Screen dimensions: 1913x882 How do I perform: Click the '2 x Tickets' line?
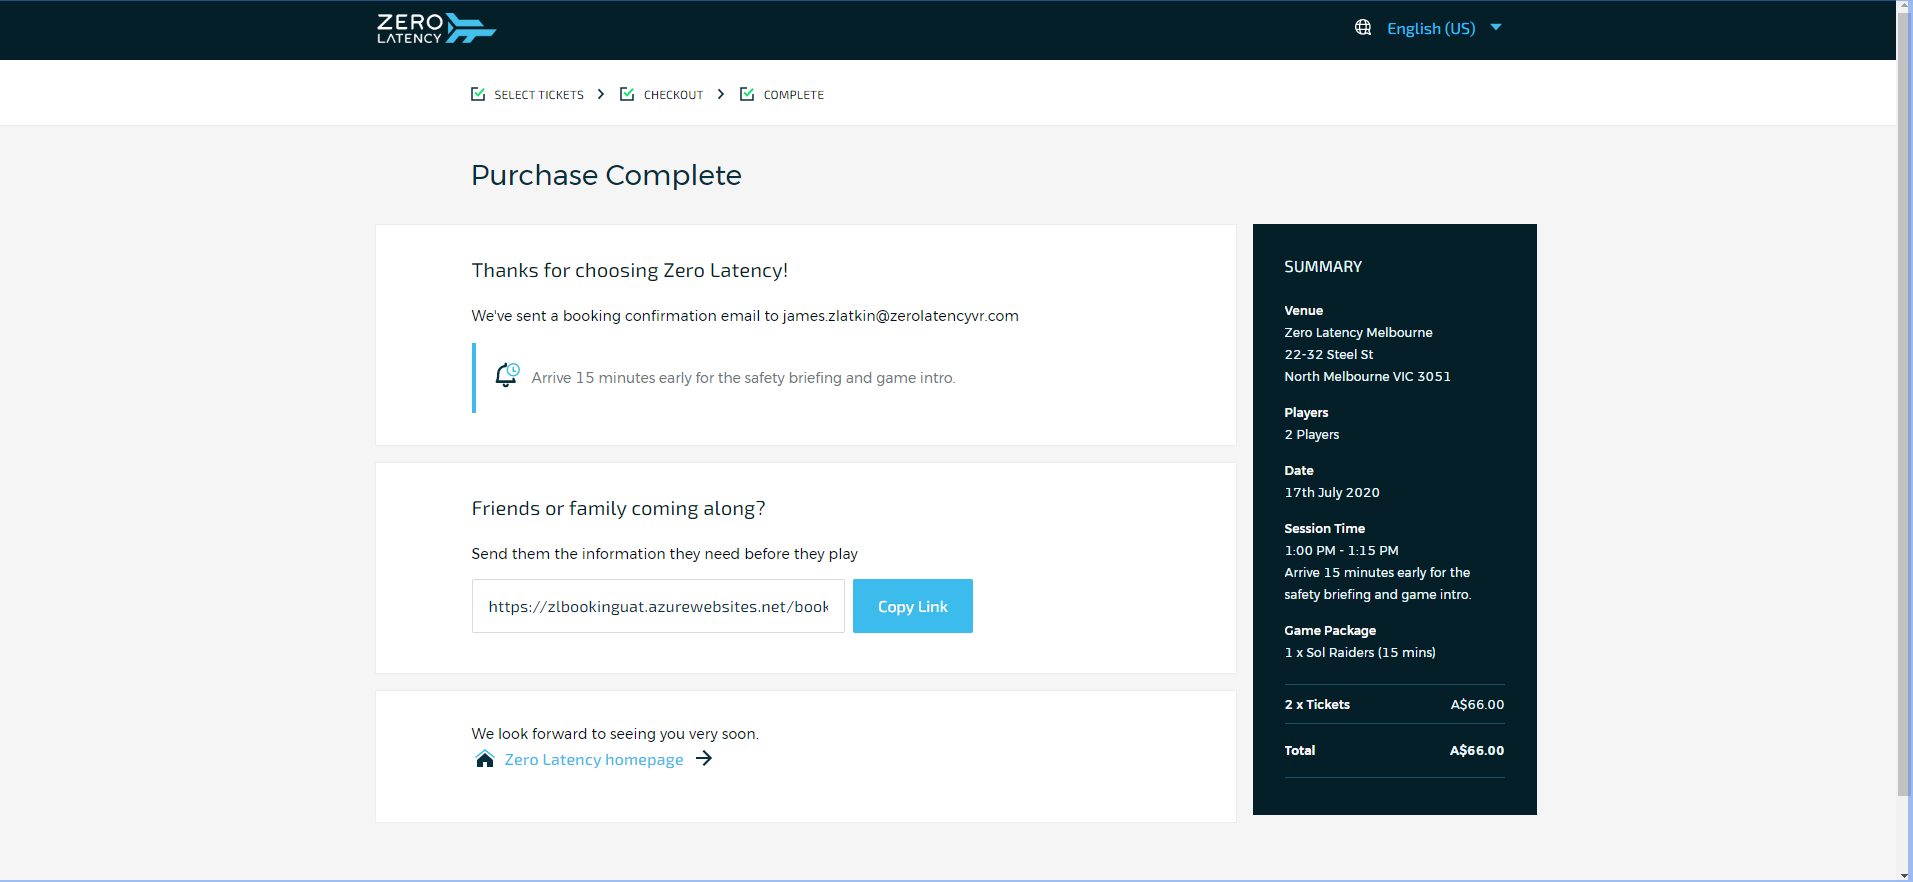point(1394,705)
